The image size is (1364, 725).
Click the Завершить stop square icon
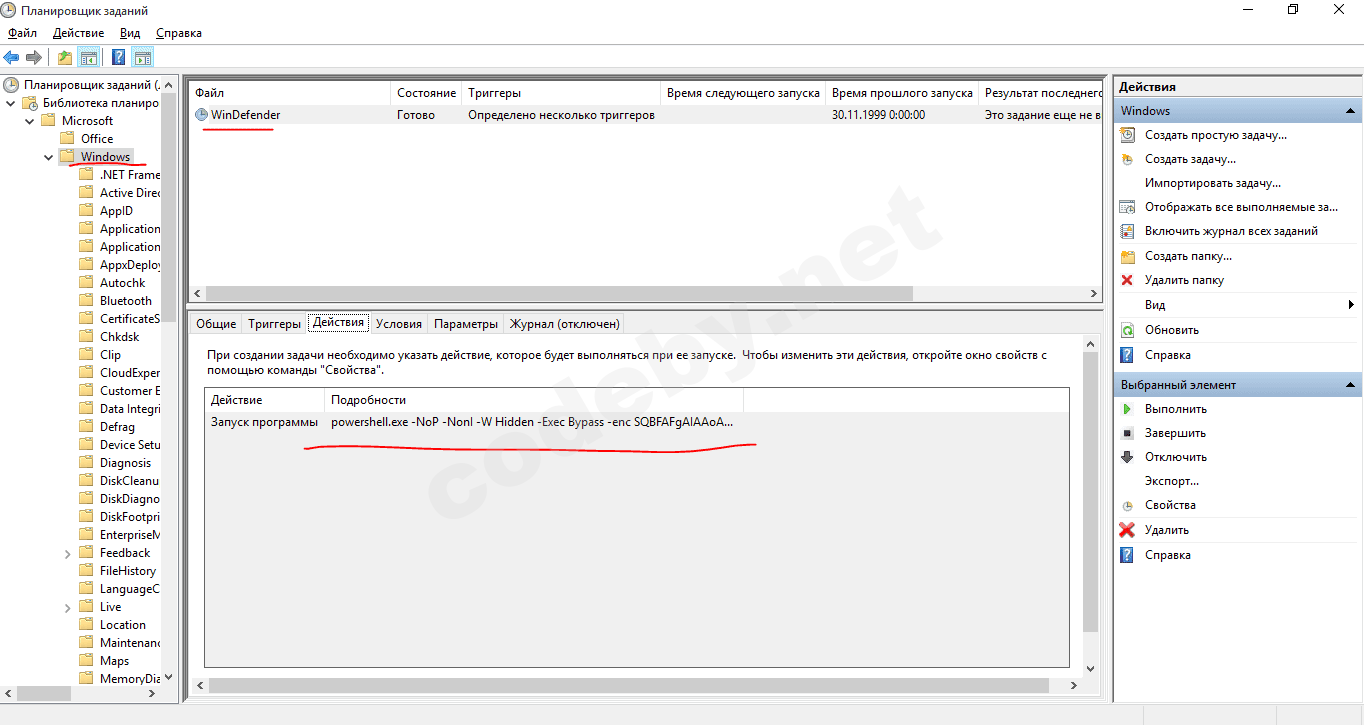click(x=1128, y=433)
